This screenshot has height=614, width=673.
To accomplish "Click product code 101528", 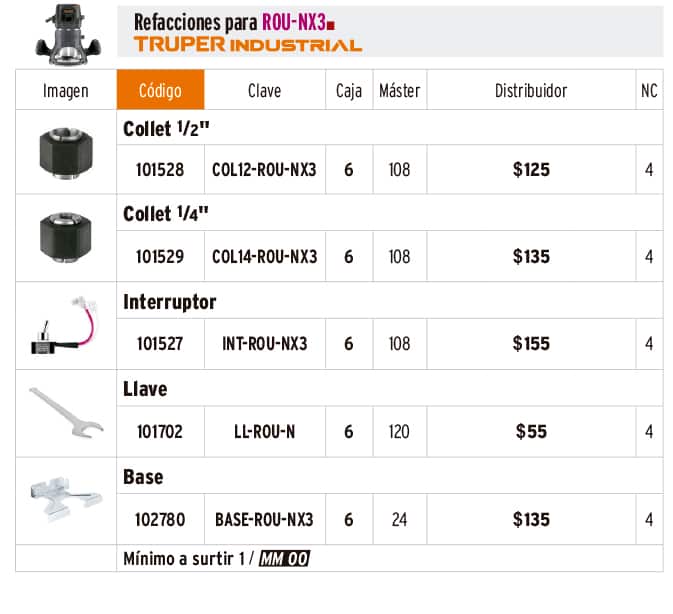I will coord(160,169).
